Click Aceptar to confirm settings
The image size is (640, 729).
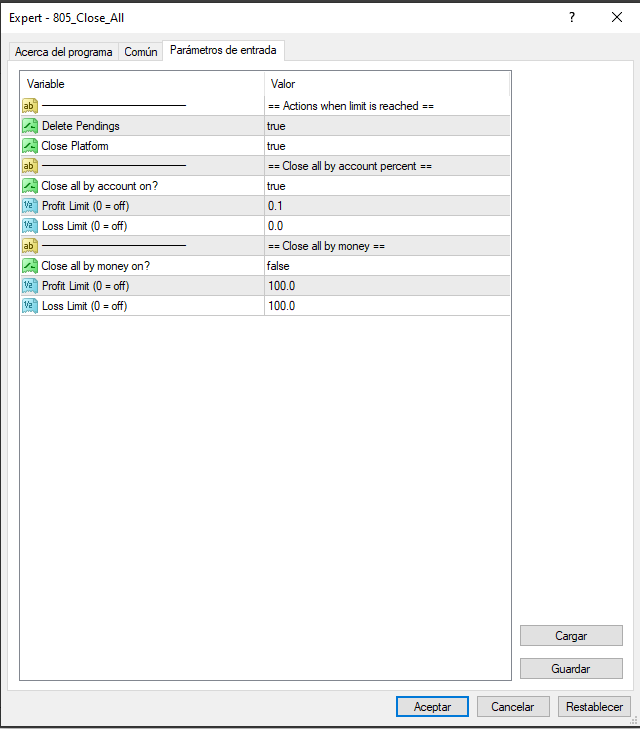coord(432,707)
